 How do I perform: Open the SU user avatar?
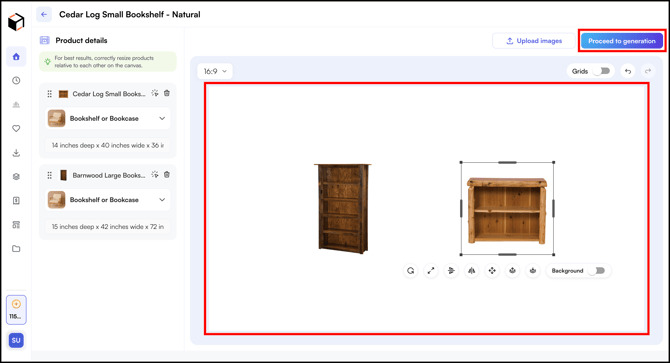(x=16, y=340)
